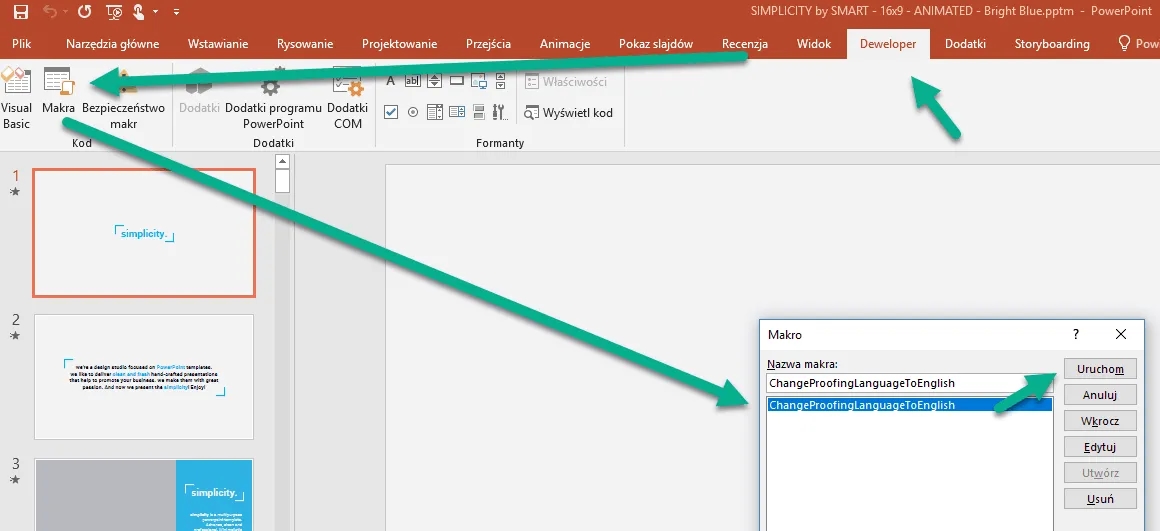The image size is (1160, 531).
Task: Select the Label (A) control
Action: click(391, 81)
